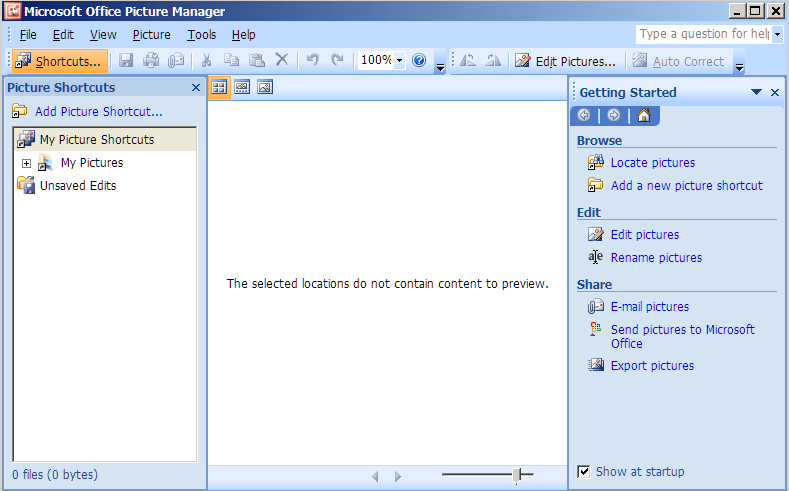Screen dimensions: 789x491
Task: Click the Shortcuts toolbar button
Action: (59, 61)
